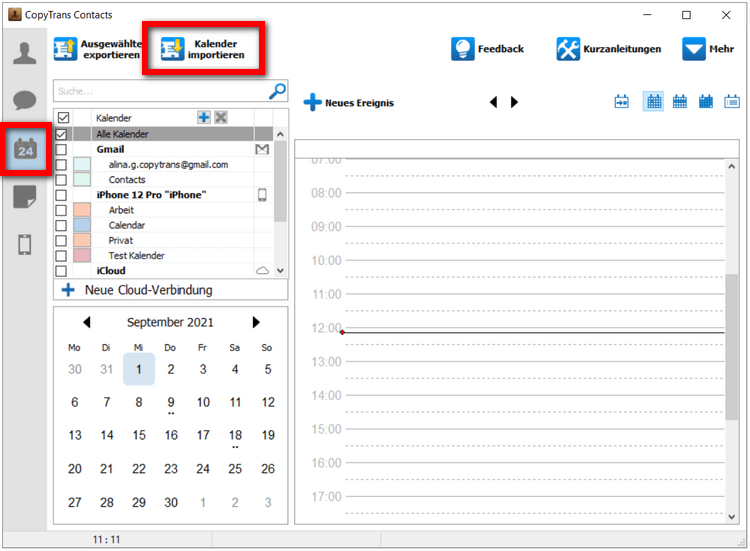Click the iPhone device icon in list

[262, 195]
